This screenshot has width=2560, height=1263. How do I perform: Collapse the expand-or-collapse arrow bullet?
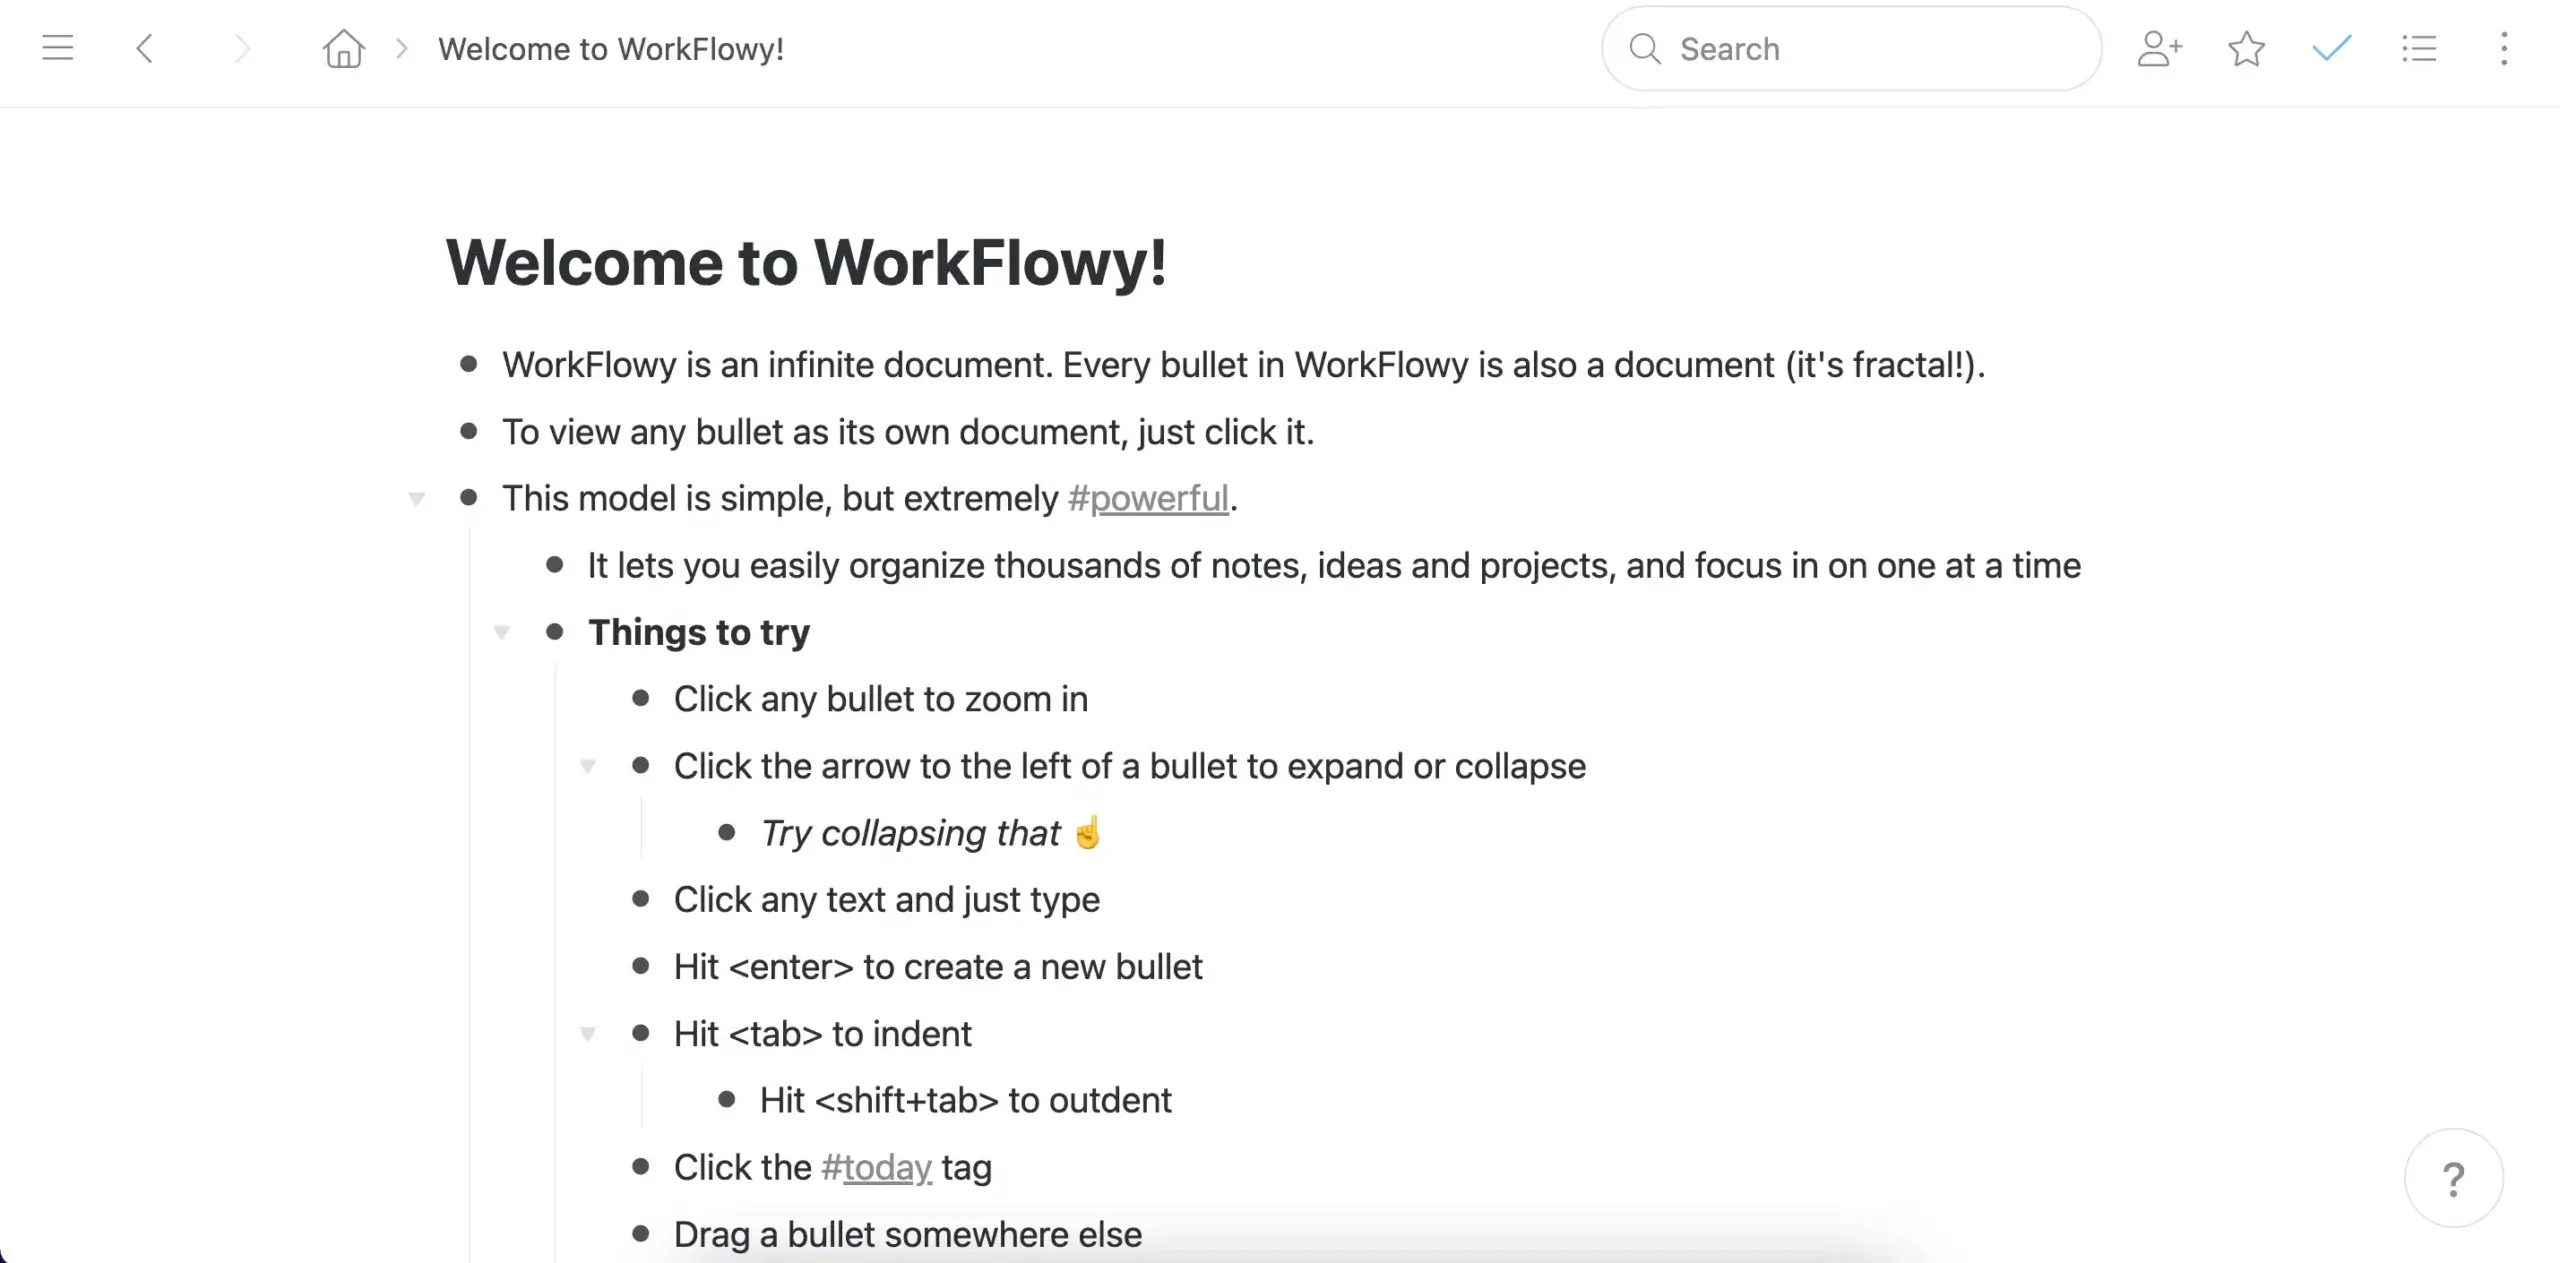click(x=588, y=766)
